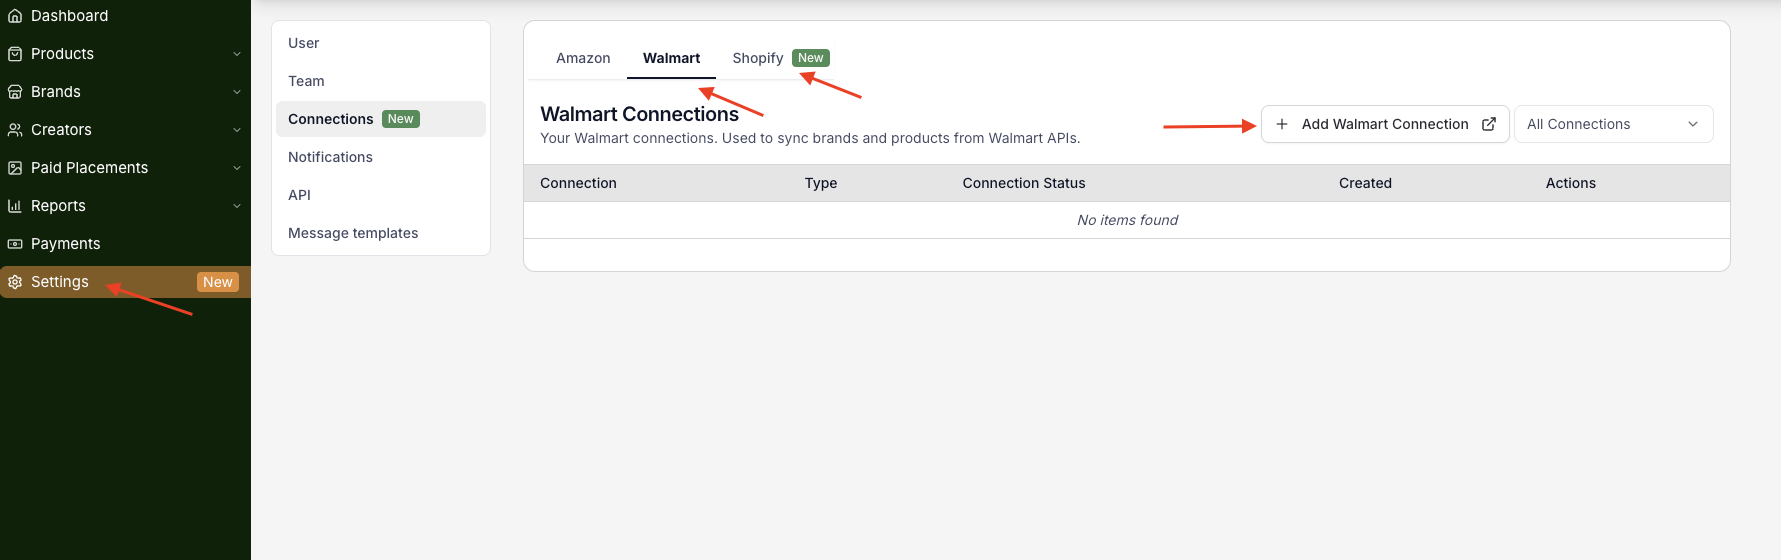Click the Settings gear icon
Screen dimensions: 1781x560
pyautogui.click(x=15, y=282)
